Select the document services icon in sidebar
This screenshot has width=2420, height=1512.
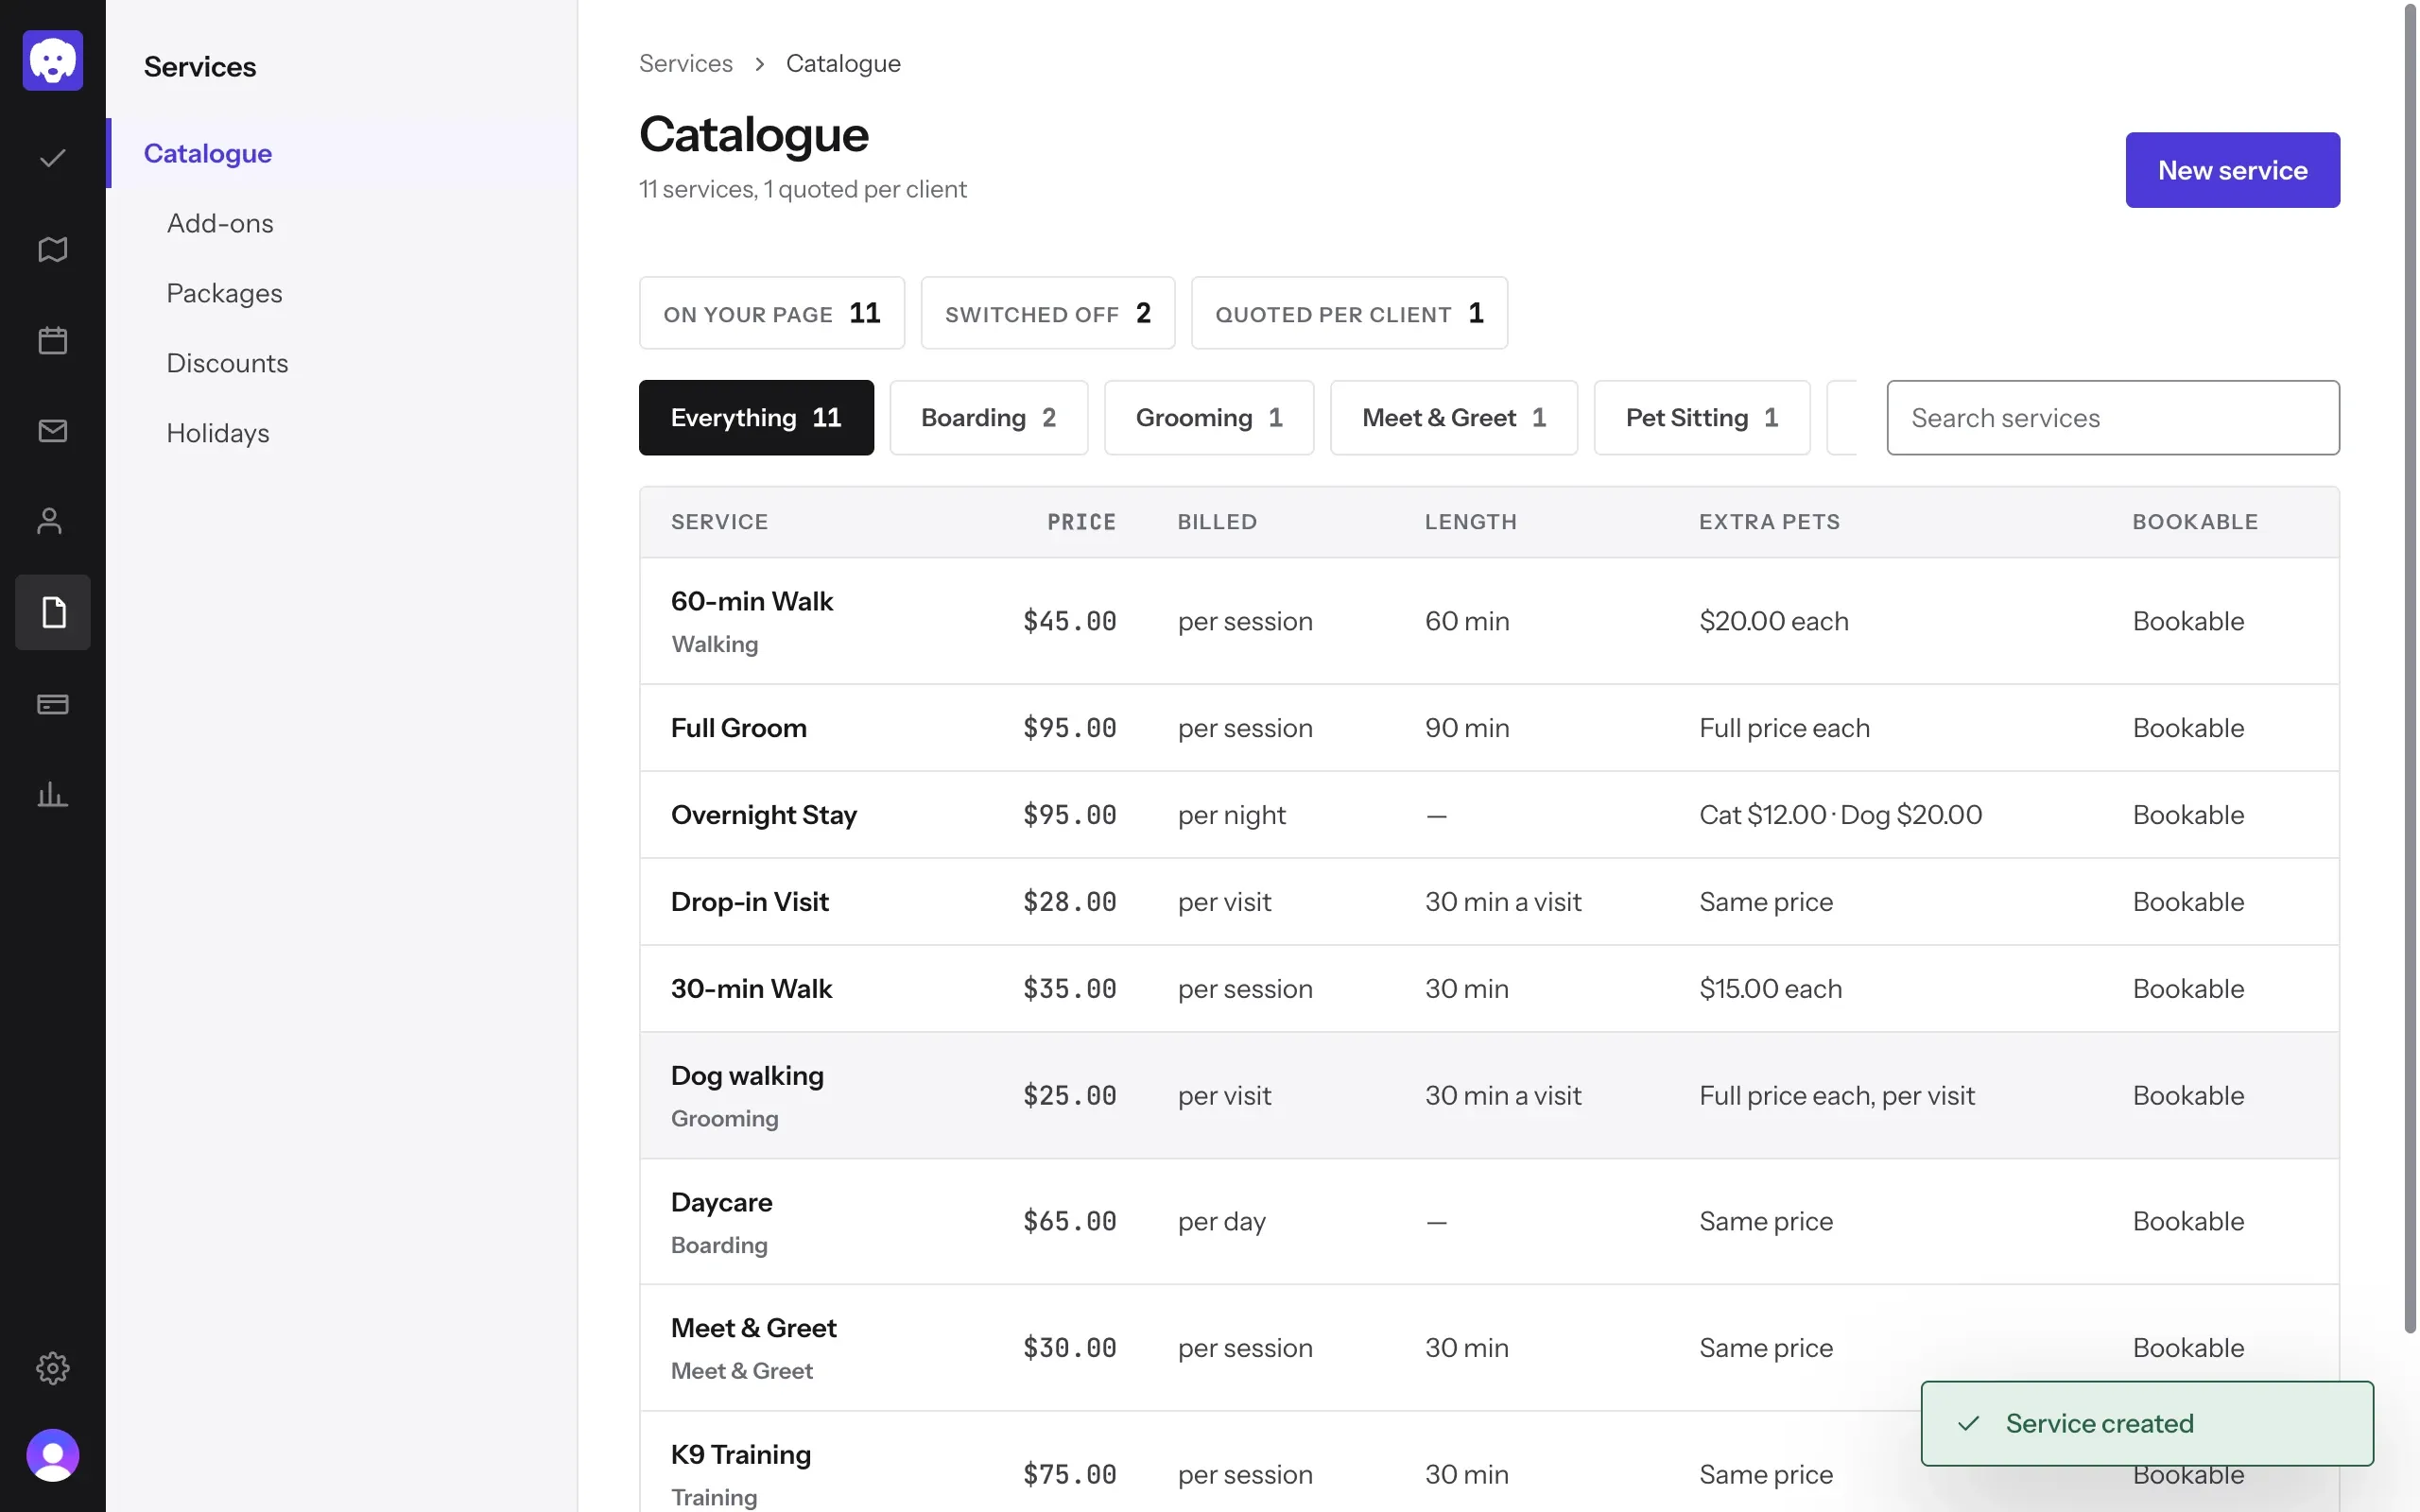[53, 612]
